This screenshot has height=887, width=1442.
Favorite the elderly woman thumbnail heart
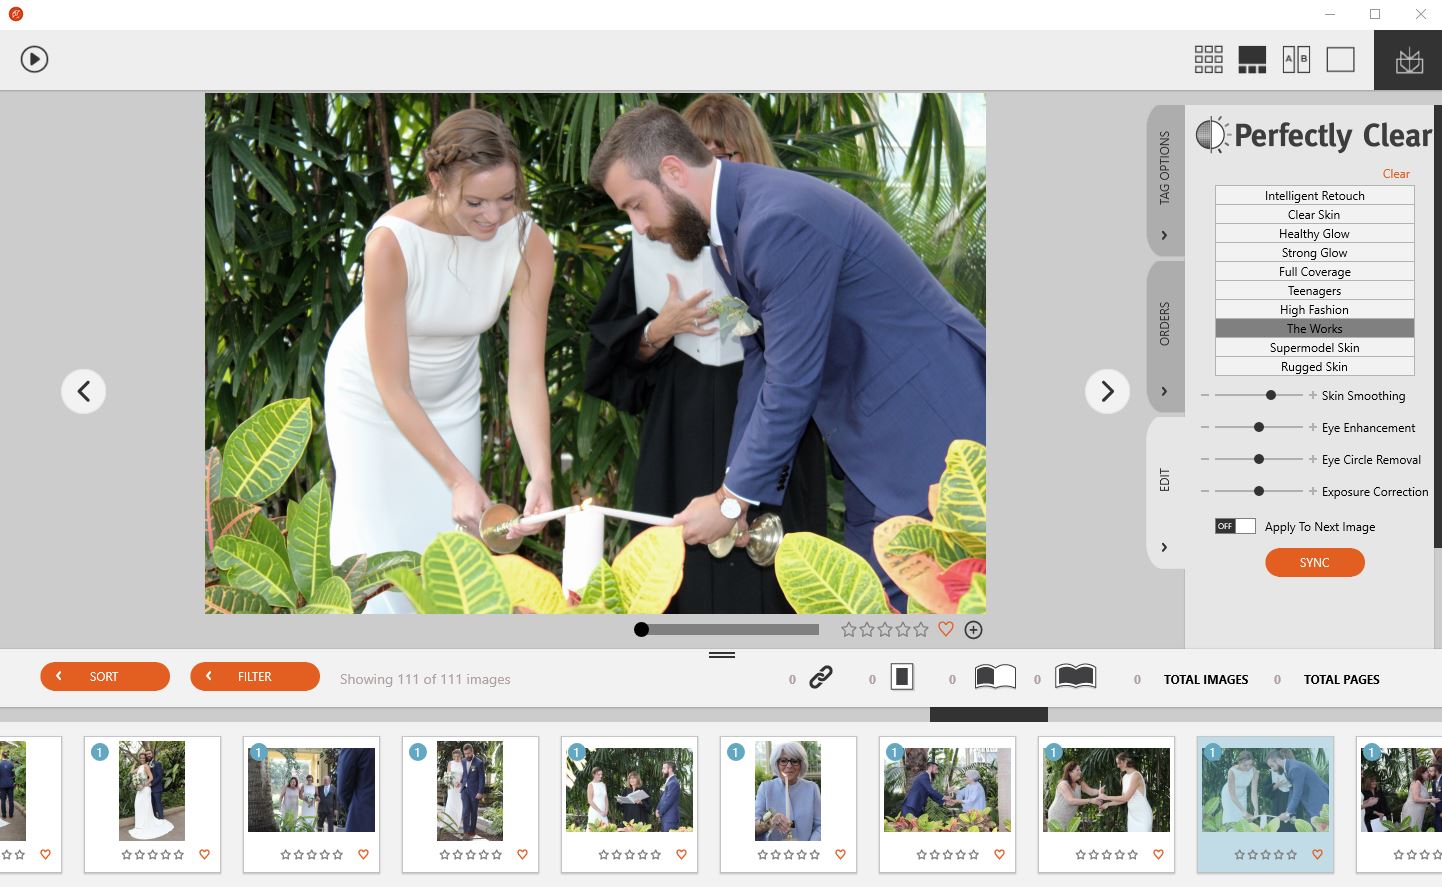click(840, 854)
